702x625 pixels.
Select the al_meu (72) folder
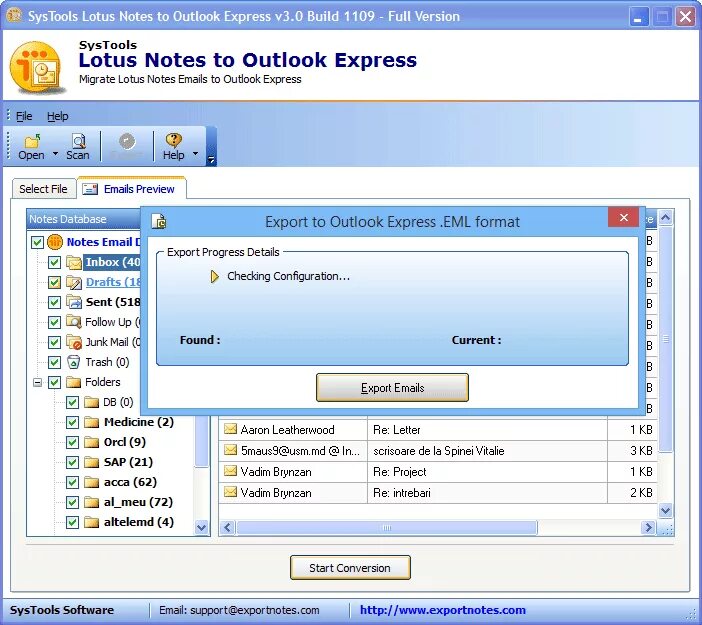[x=138, y=502]
